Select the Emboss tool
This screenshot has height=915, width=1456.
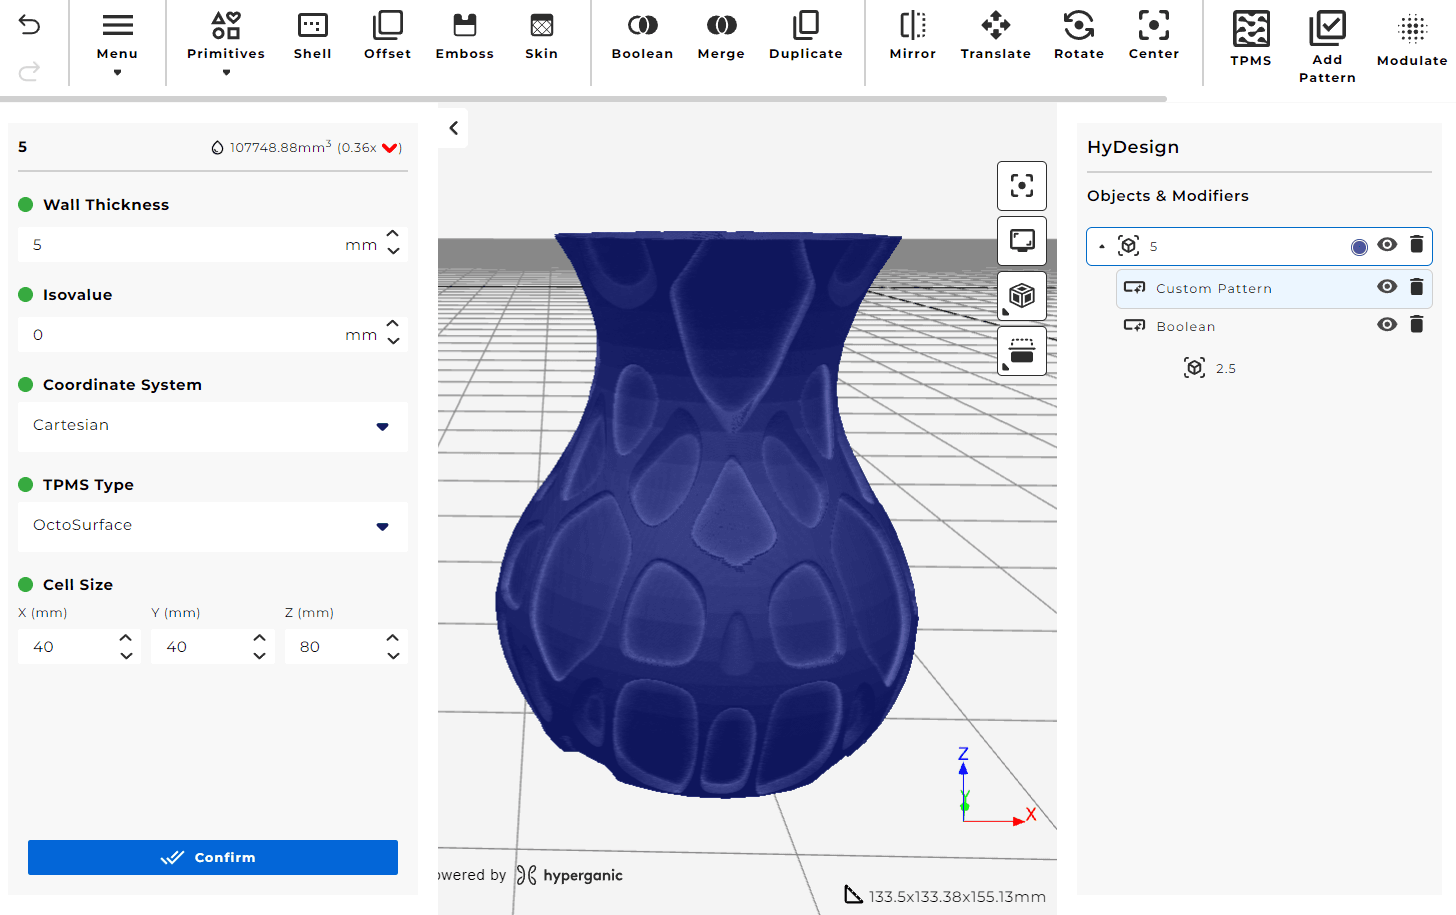[465, 37]
